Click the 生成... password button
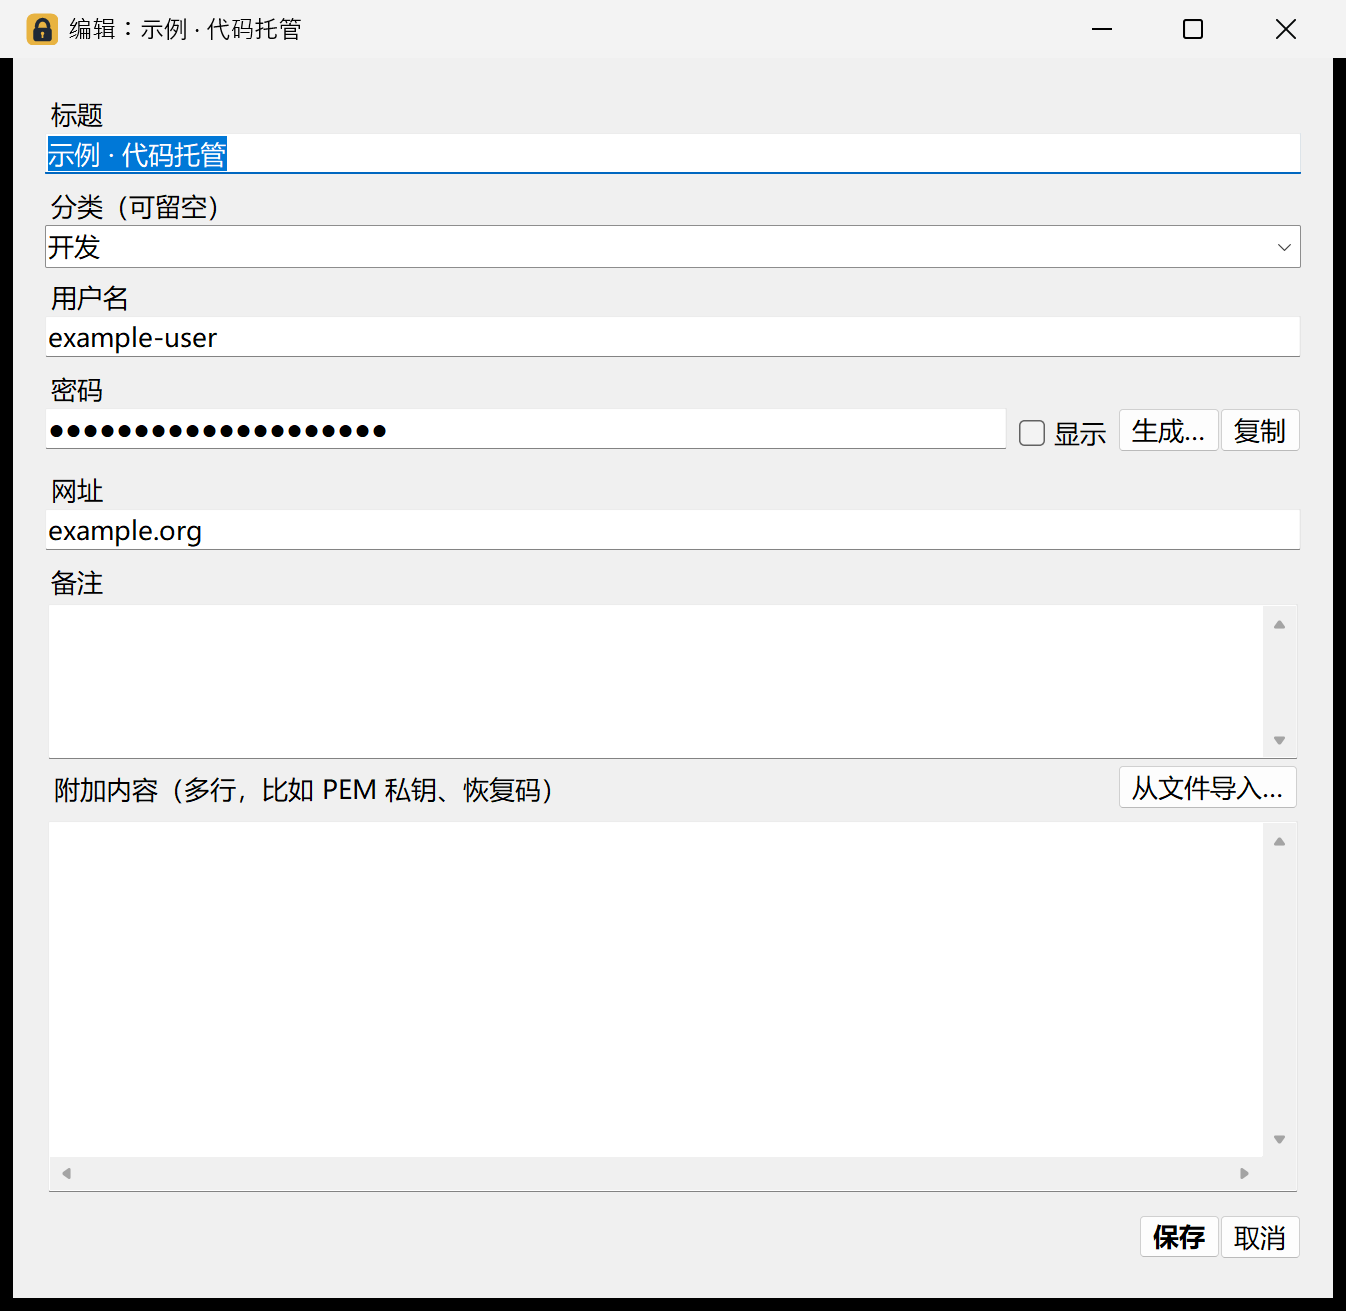 tap(1168, 431)
